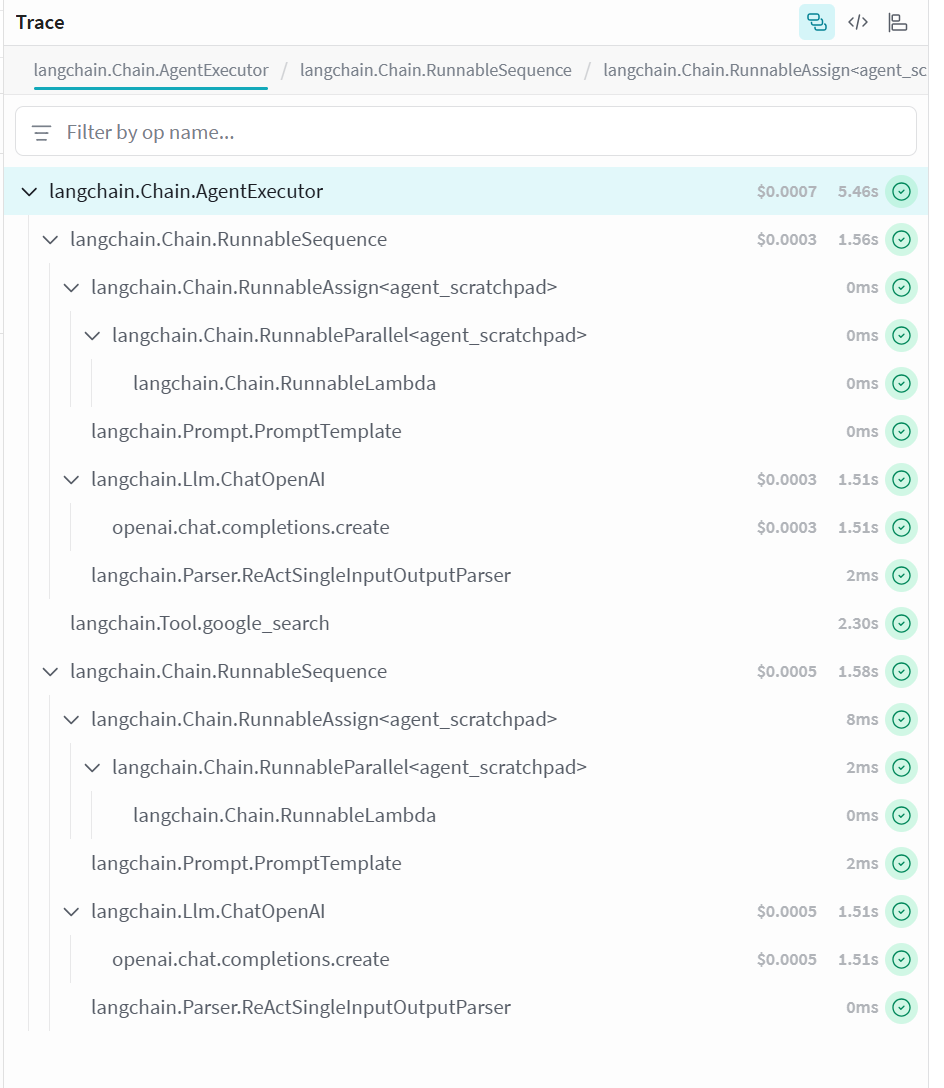This screenshot has width=944, height=1088.
Task: Click status check icon on 8ms RunnableAssign row
Action: click(x=901, y=719)
